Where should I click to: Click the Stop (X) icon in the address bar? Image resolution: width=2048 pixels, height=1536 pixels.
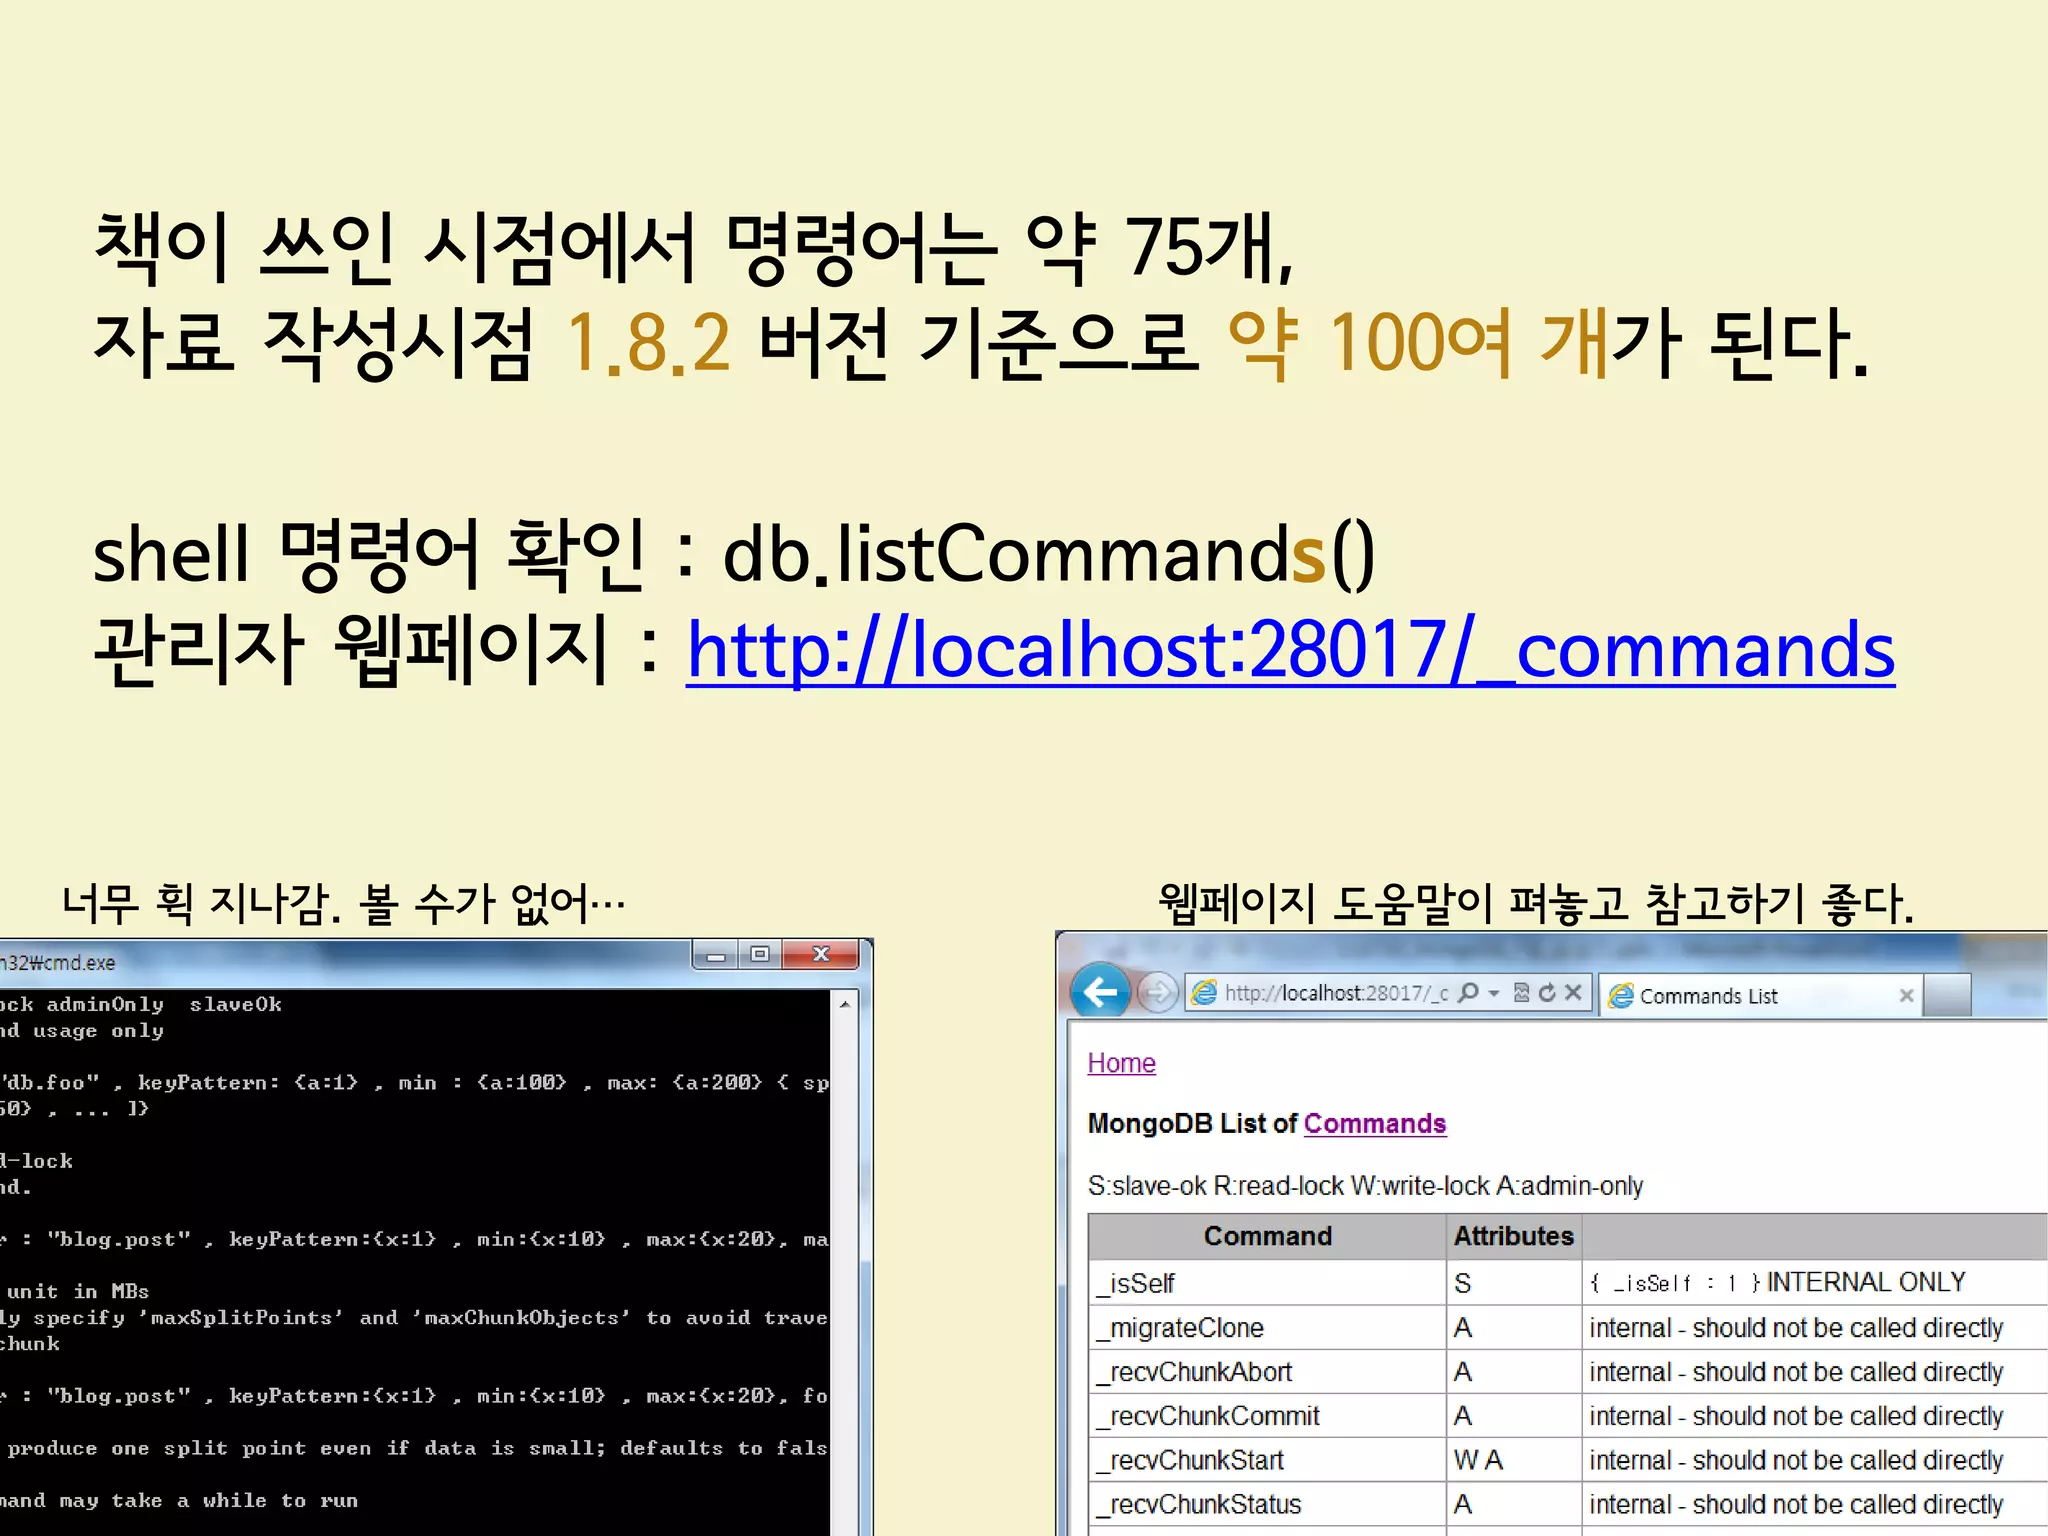pos(1573,992)
